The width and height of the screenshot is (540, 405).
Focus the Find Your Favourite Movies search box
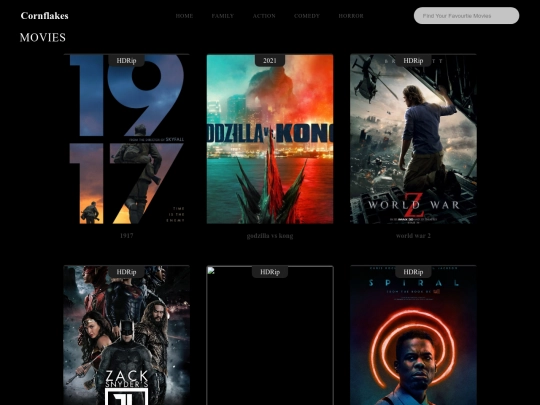click(466, 15)
